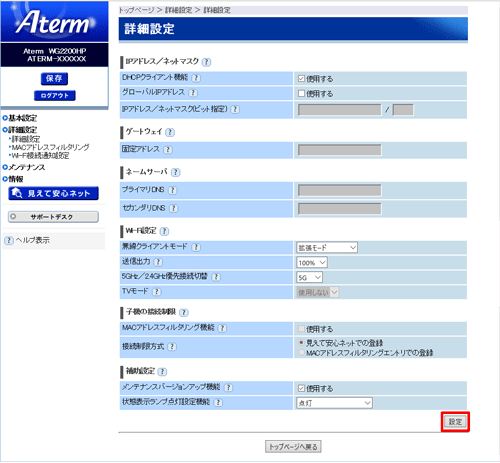Open 状態表示ランプ 点灯 dropdown

334,403
